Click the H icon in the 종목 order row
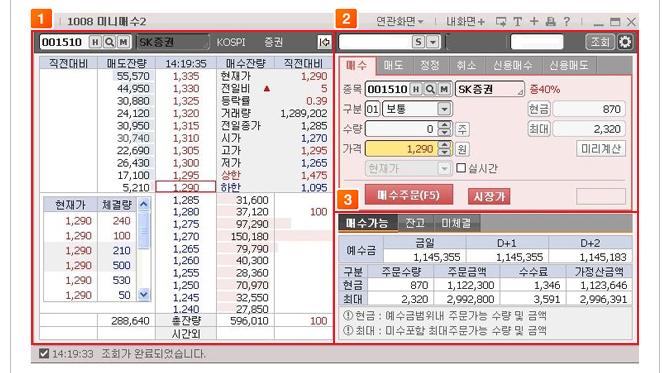 pyautogui.click(x=416, y=89)
